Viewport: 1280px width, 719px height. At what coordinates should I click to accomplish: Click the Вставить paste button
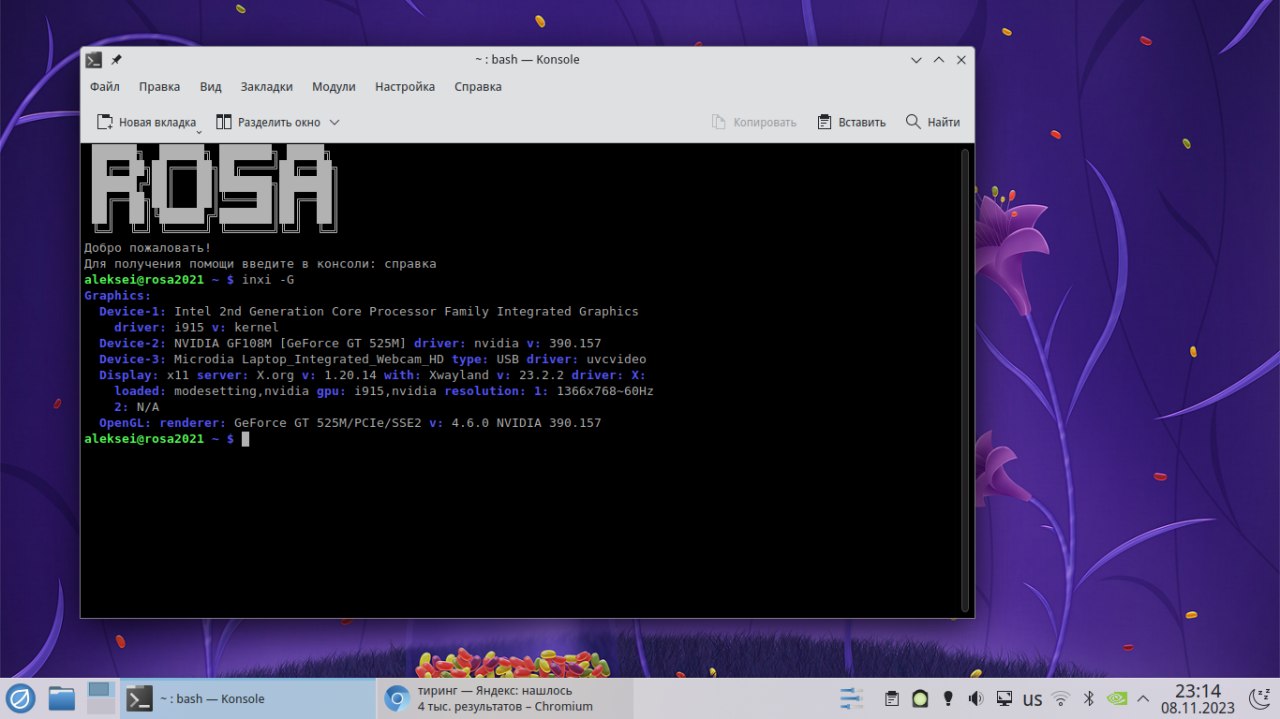[x=851, y=122]
